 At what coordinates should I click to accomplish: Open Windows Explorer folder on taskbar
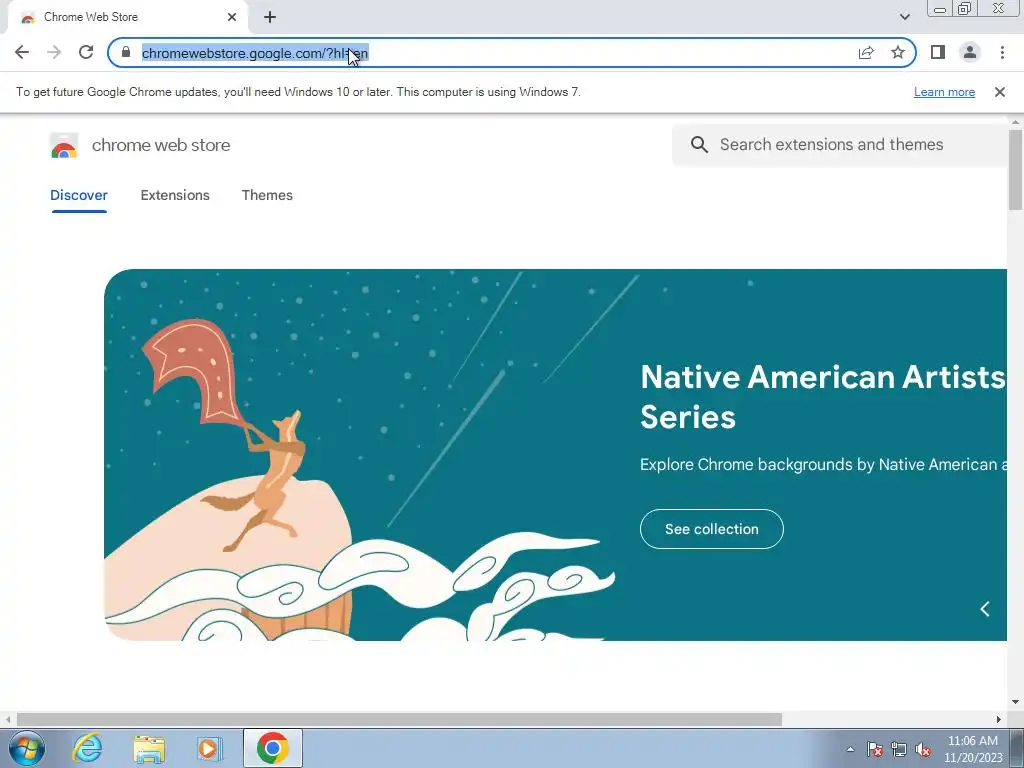tap(149, 748)
